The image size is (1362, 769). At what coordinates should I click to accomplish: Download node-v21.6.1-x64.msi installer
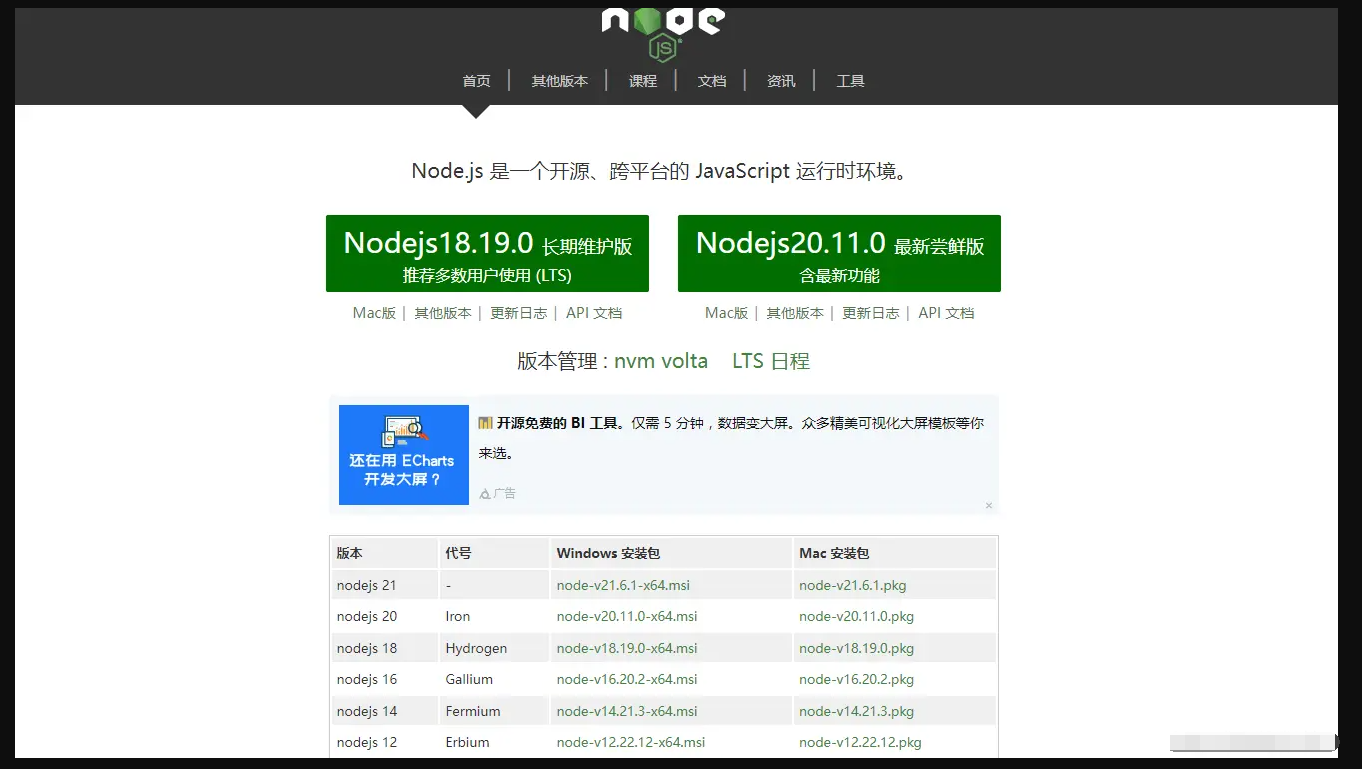pyautogui.click(x=625, y=584)
